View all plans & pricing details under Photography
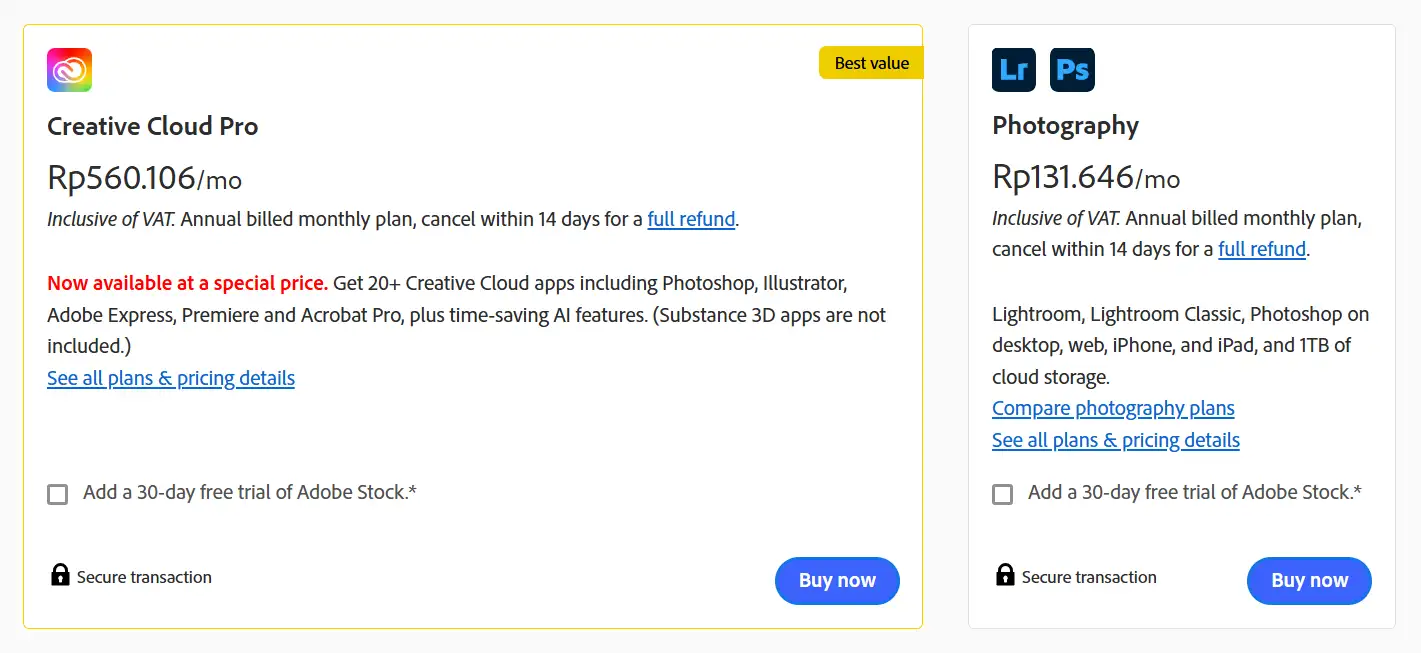 (x=1115, y=440)
